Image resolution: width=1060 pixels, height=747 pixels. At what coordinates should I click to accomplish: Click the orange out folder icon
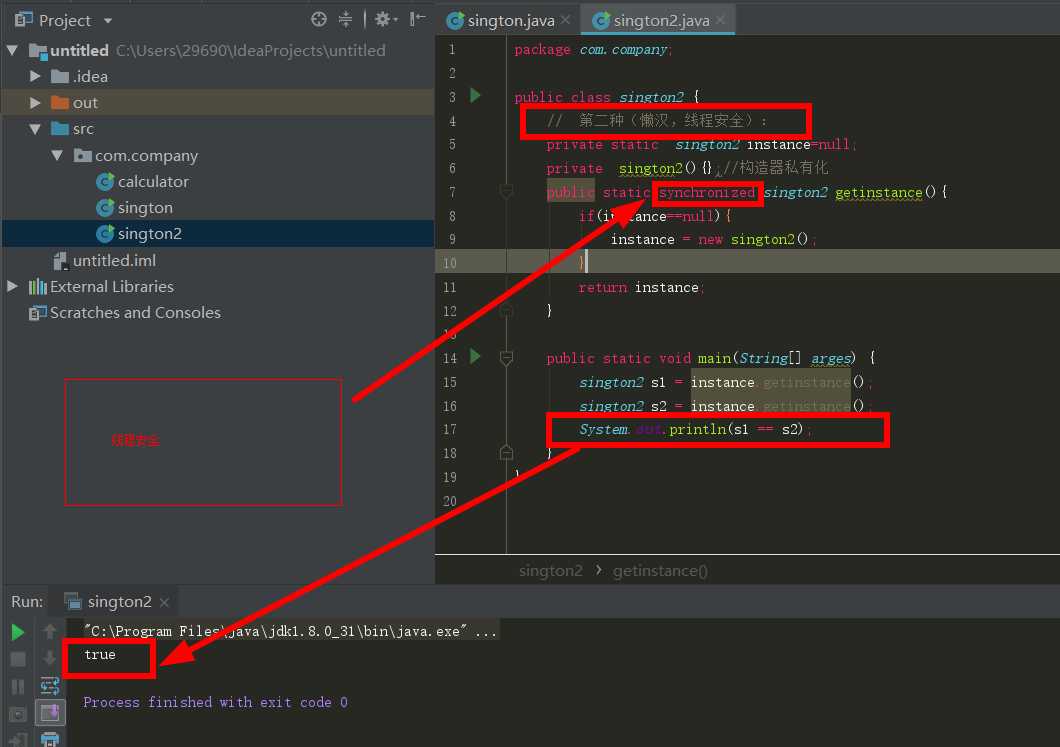point(60,103)
